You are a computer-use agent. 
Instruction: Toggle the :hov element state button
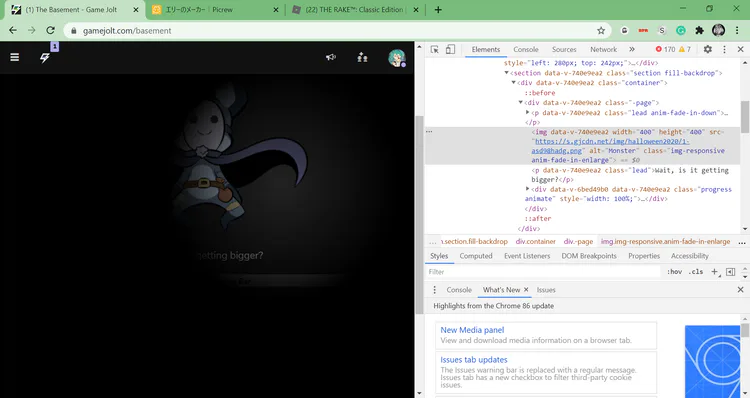tap(674, 272)
